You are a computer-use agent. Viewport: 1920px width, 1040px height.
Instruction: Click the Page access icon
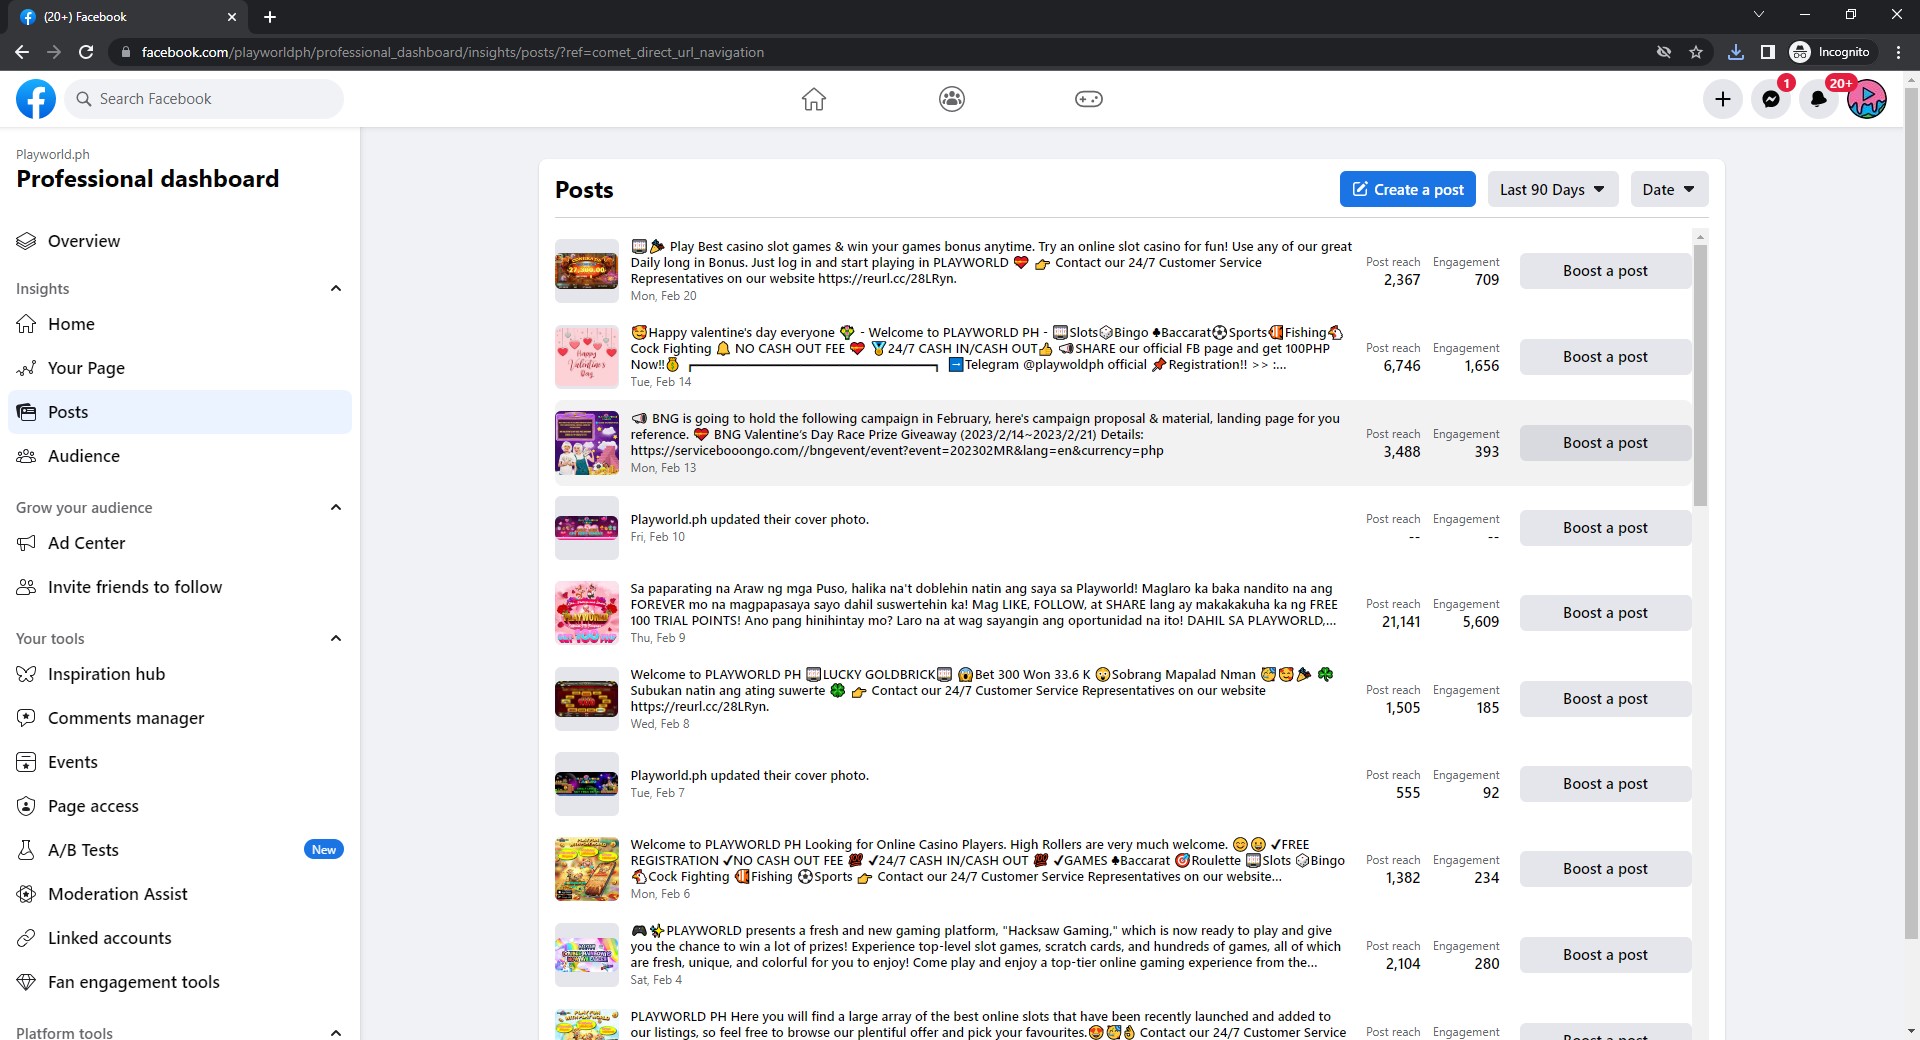click(26, 806)
